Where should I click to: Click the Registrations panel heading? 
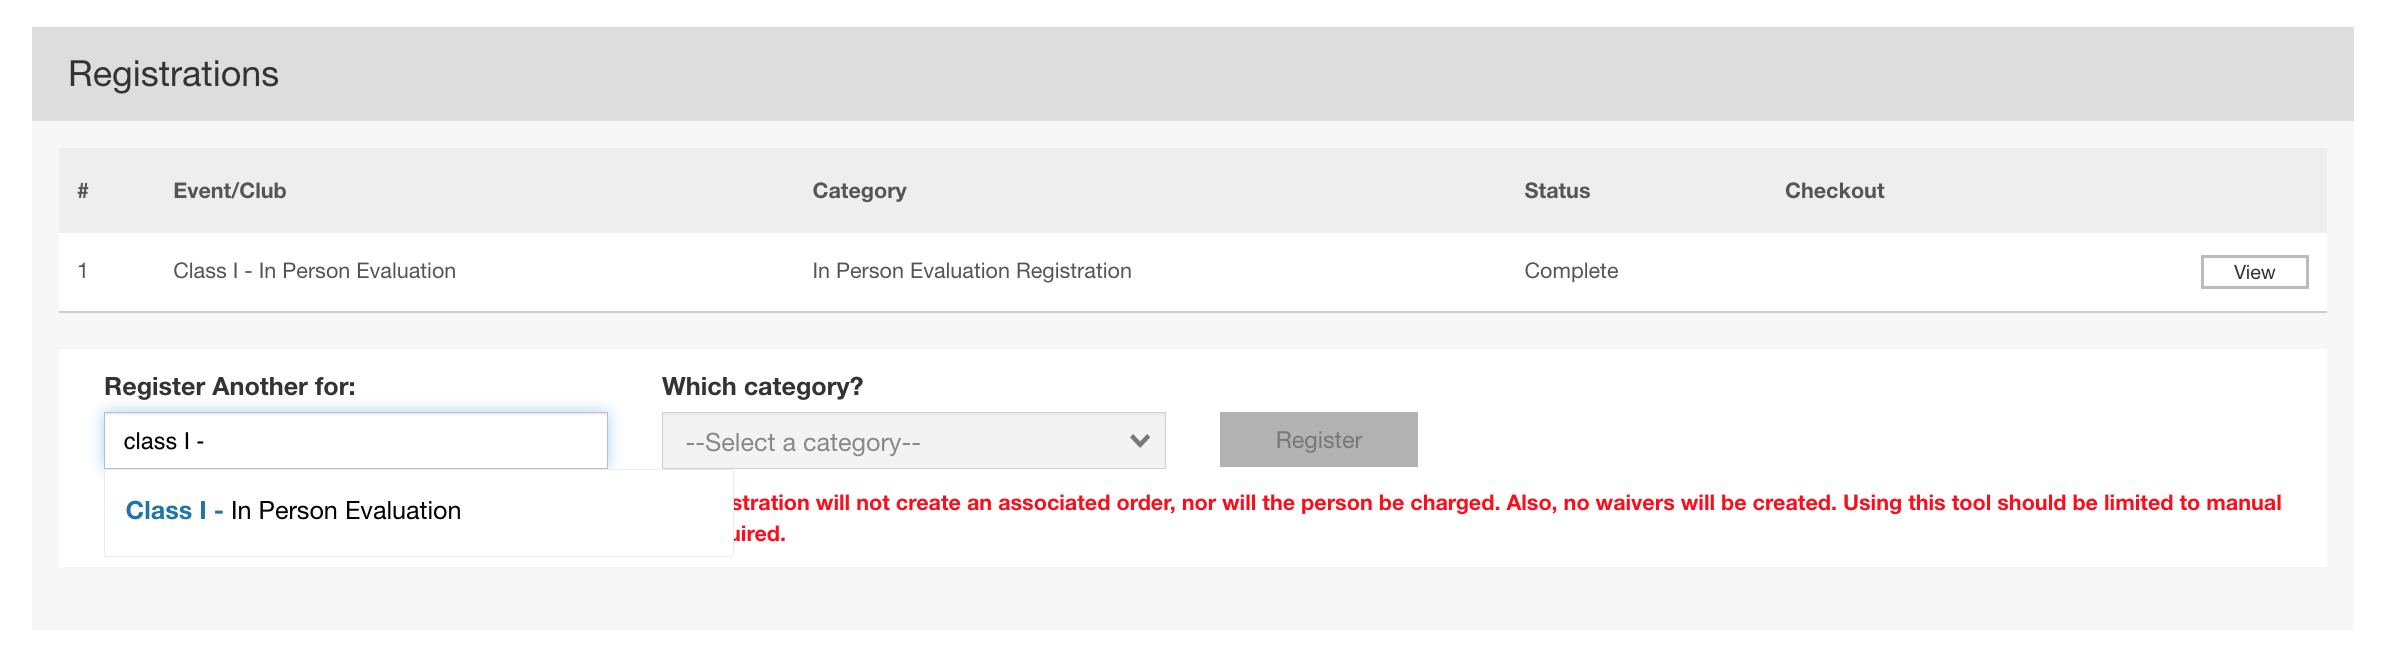click(x=173, y=74)
